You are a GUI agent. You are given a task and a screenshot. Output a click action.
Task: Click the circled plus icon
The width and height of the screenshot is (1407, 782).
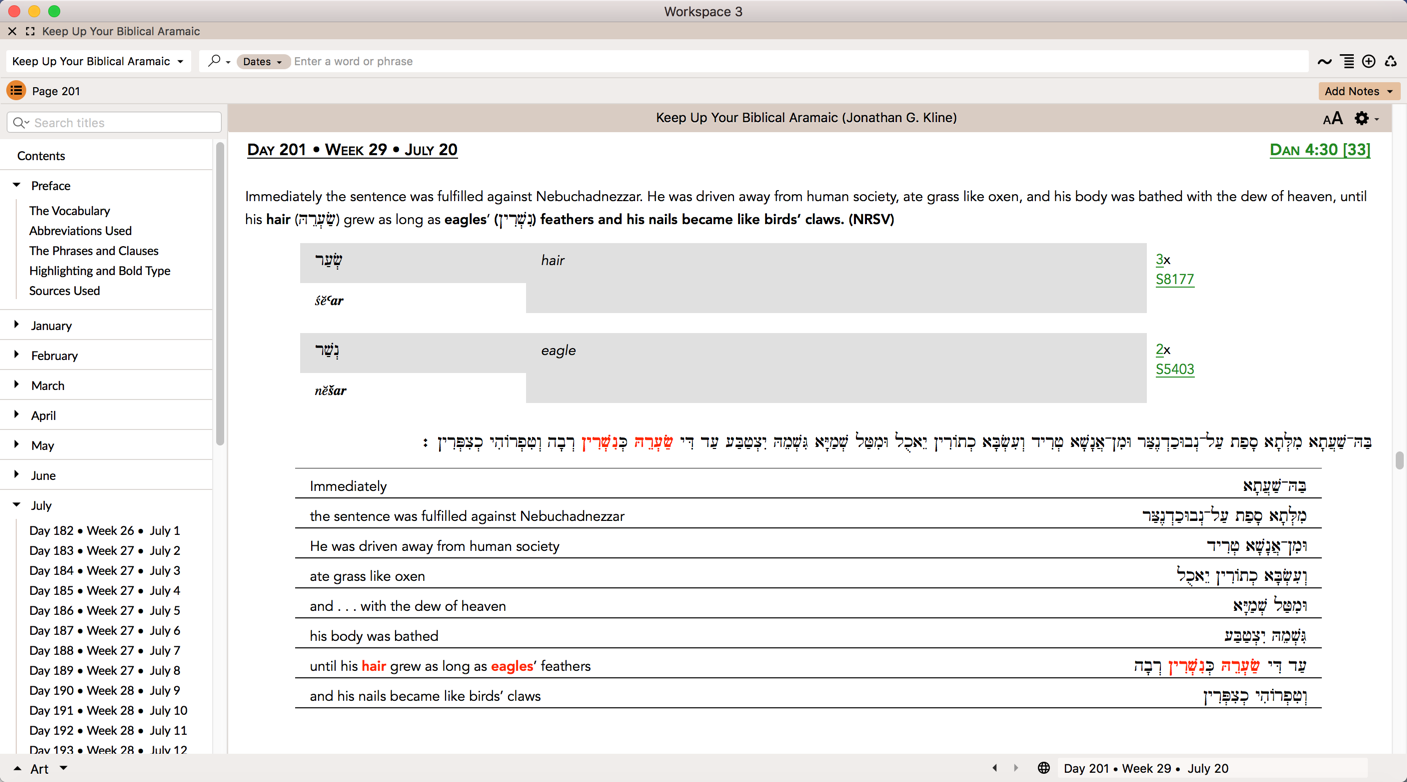1369,62
